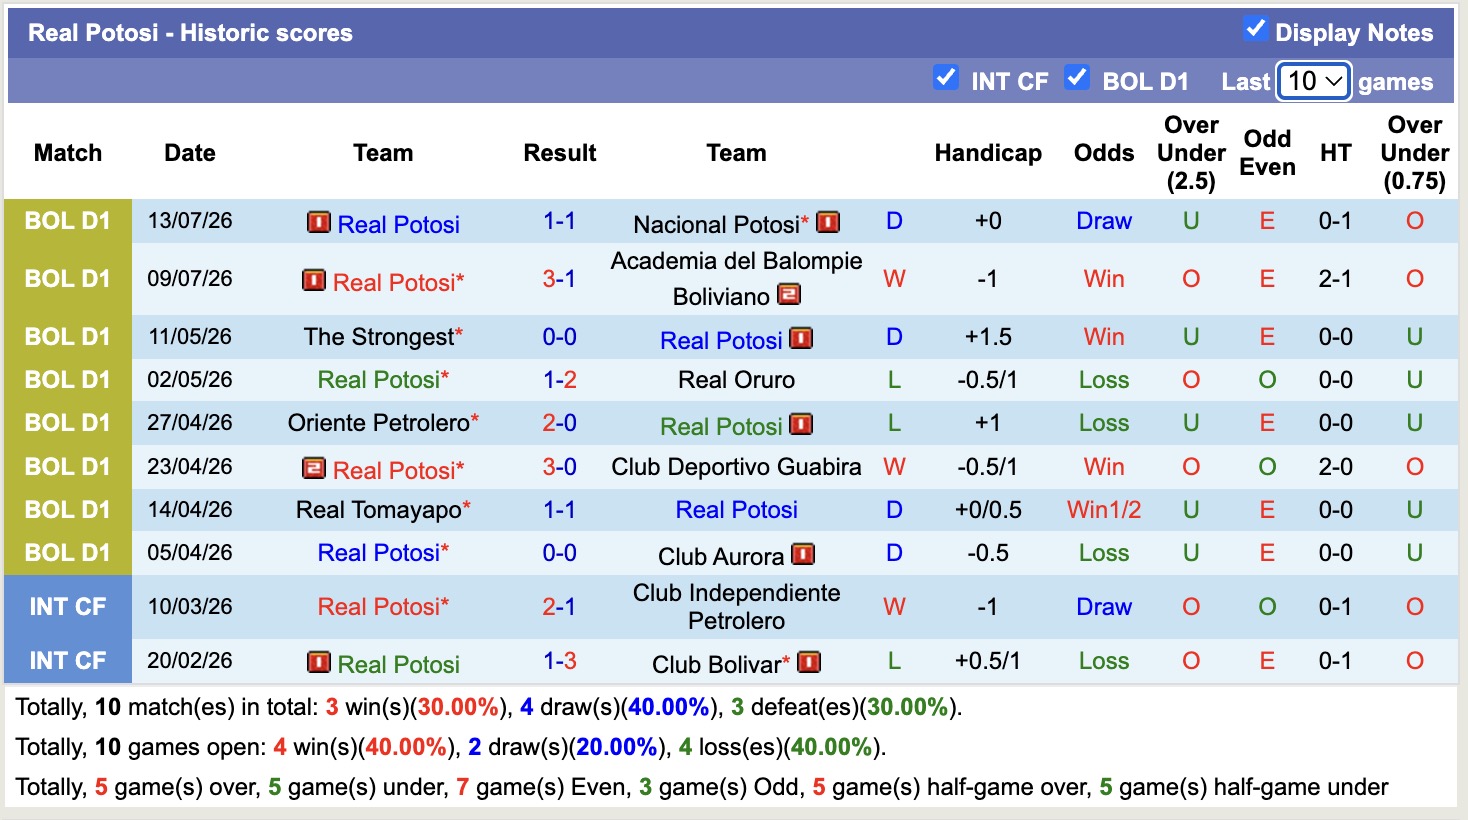Click red card icon in Oriente Petrolero match row
The image size is (1468, 820).
pos(801,424)
